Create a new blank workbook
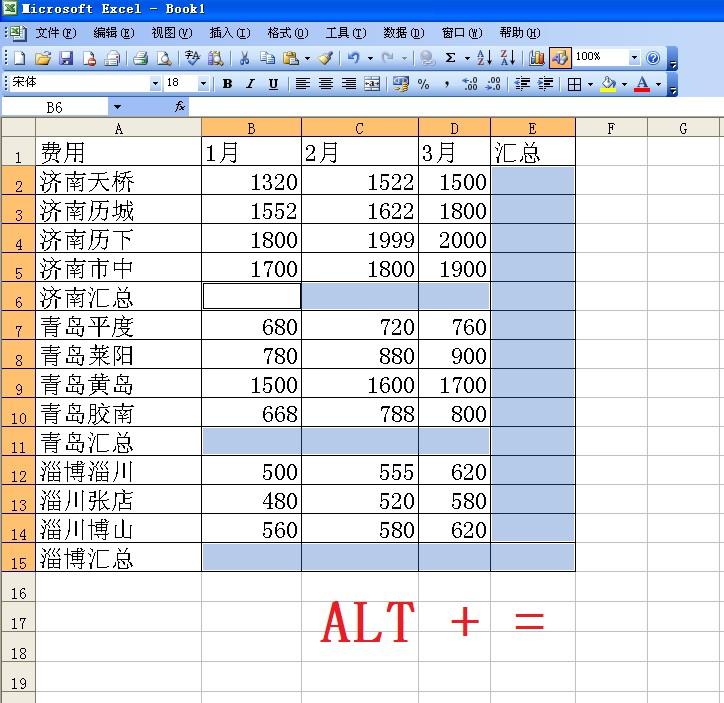724x703 pixels. (x=19, y=58)
